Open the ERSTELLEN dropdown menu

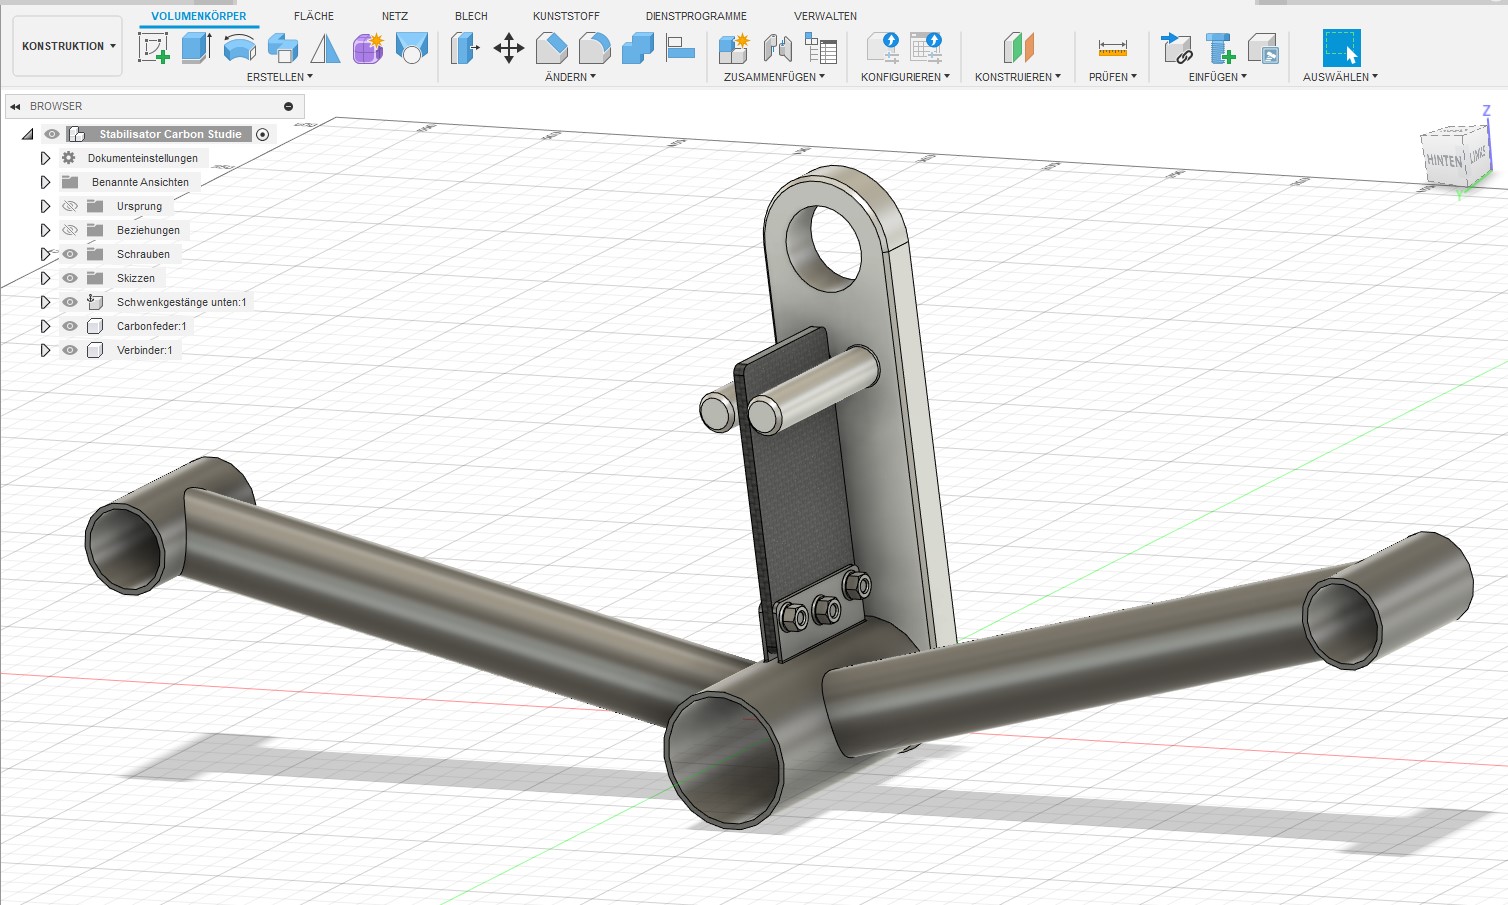click(279, 77)
